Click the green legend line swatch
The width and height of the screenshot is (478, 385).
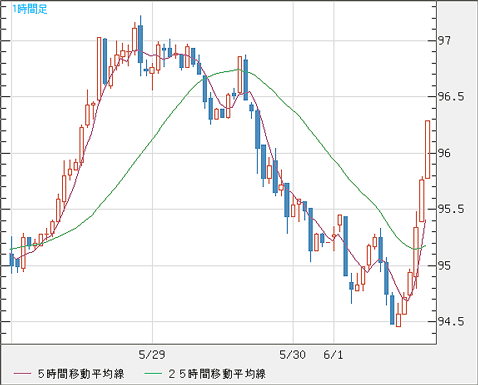[153, 374]
